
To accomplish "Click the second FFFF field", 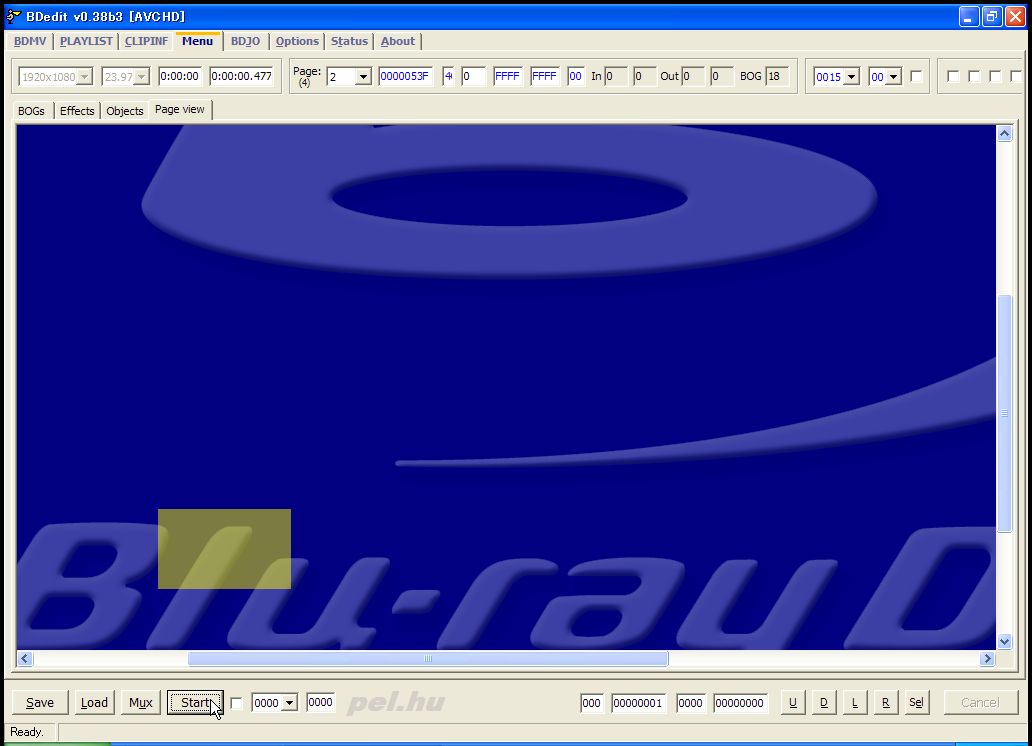I will [x=544, y=76].
